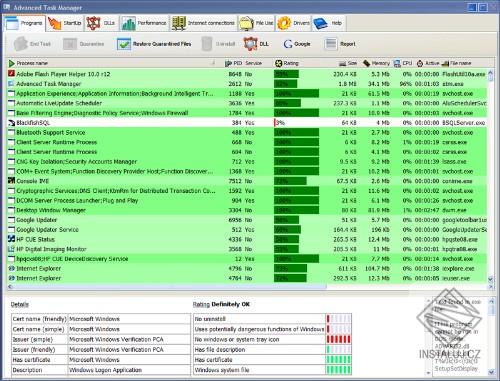The width and height of the screenshot is (500, 381).
Task: Click the Adobe Flash Player Helper icon
Action: tap(11, 74)
